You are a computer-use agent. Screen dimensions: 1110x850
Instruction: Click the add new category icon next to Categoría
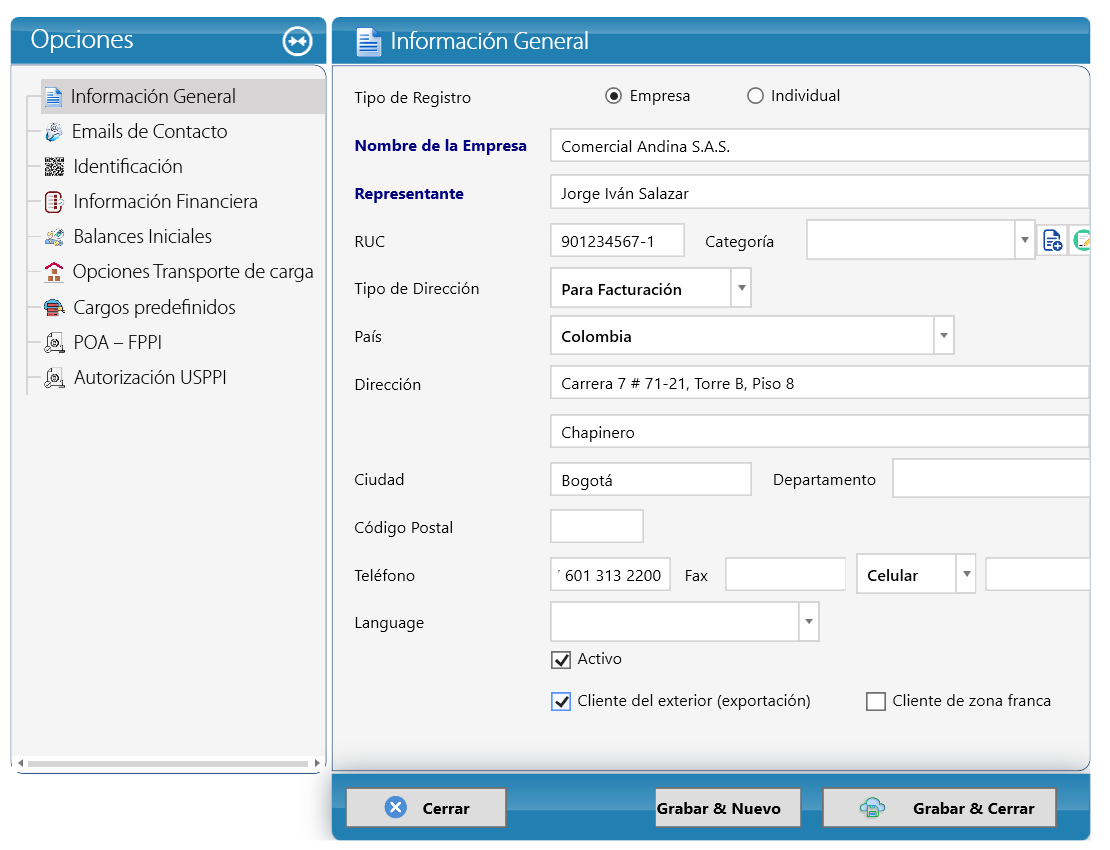coord(1053,241)
